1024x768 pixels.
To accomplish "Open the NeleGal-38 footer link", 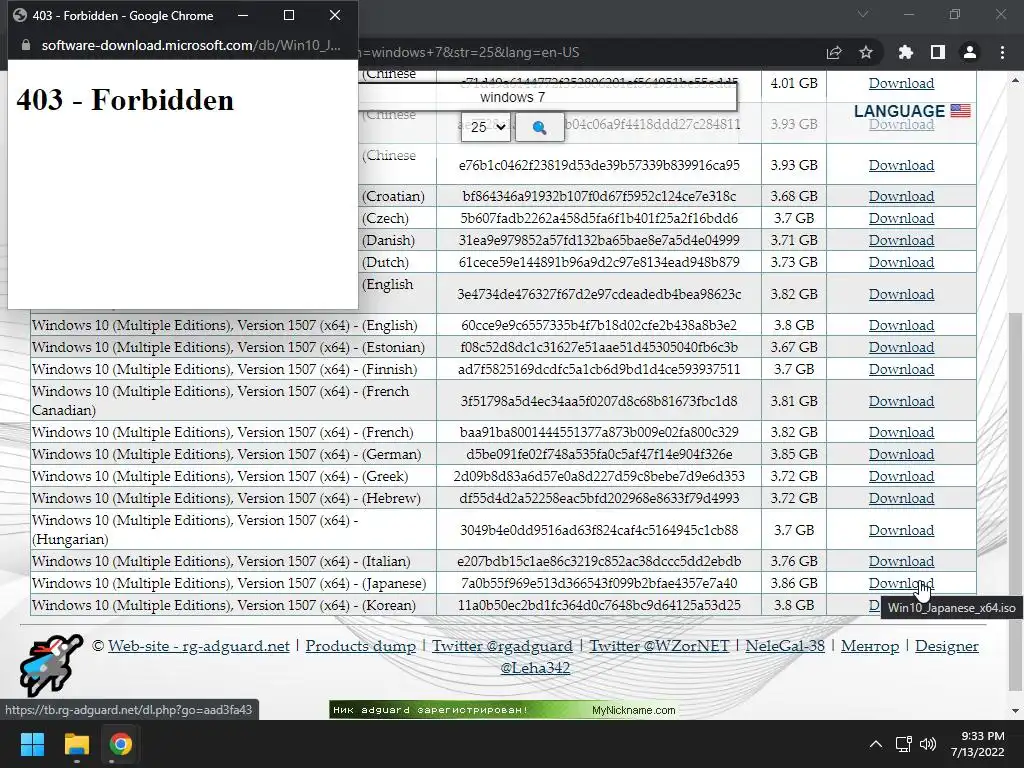I will 785,646.
